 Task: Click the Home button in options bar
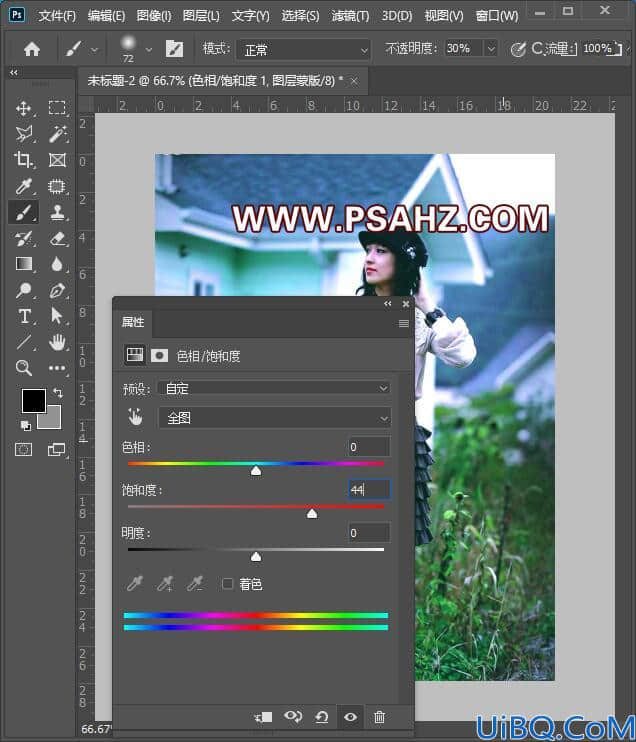32,49
